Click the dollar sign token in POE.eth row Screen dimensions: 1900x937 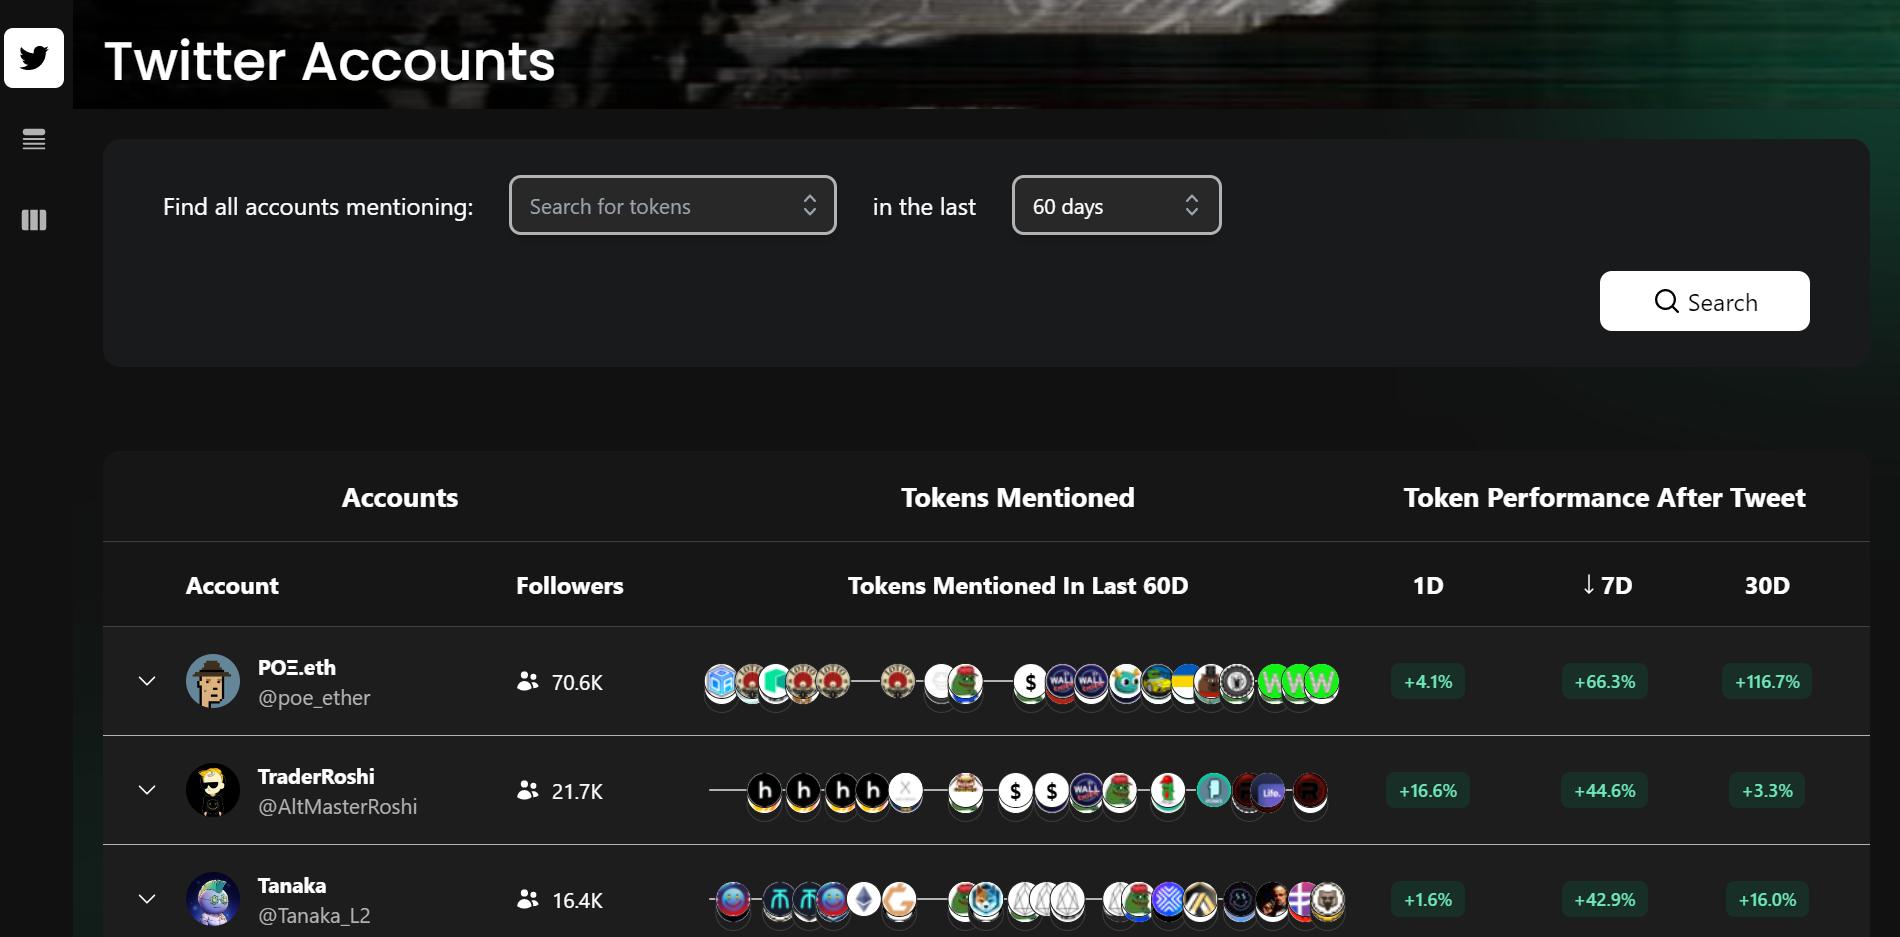(x=1030, y=682)
